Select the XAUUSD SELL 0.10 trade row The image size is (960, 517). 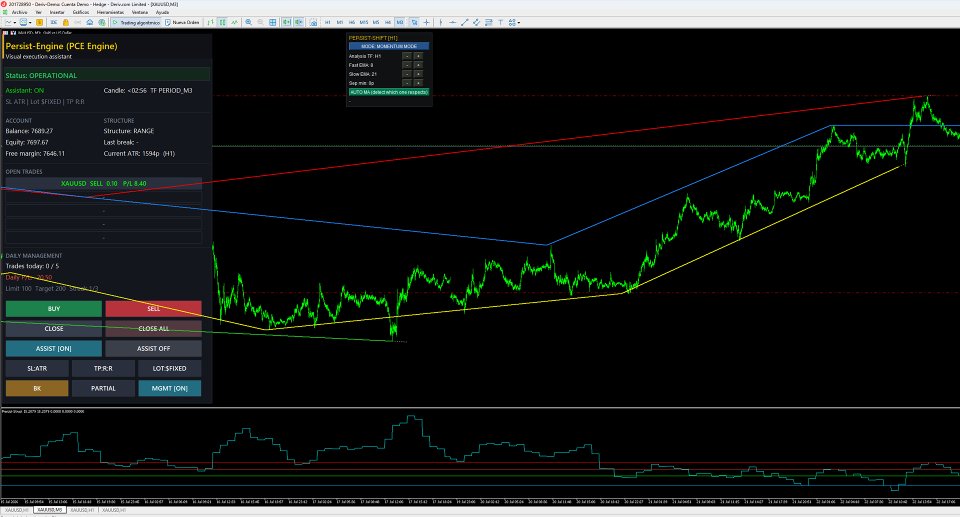coord(103,183)
